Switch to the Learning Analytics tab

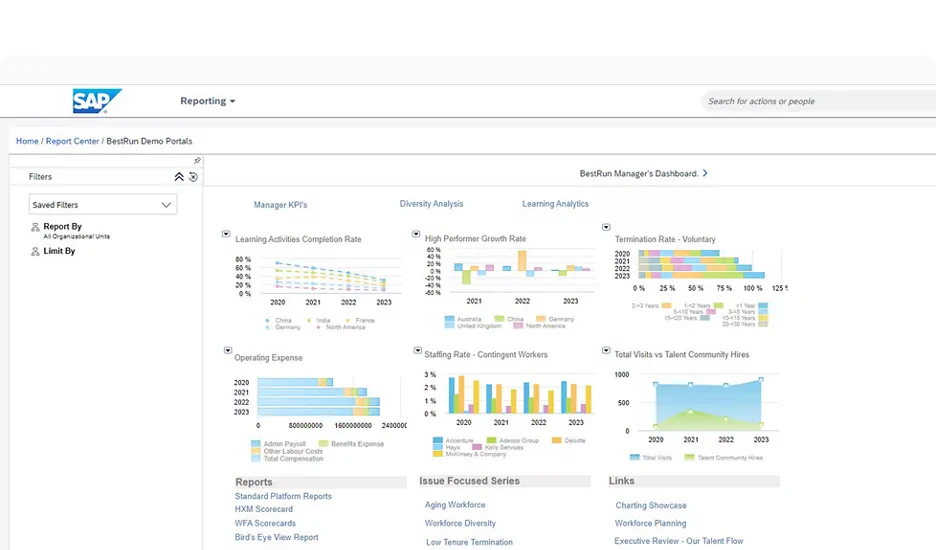(555, 204)
